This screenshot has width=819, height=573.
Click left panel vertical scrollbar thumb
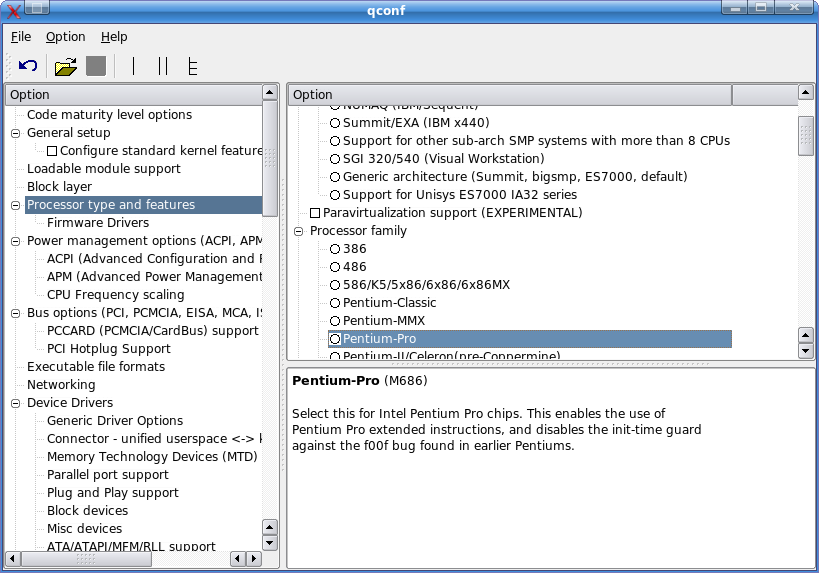(270, 158)
